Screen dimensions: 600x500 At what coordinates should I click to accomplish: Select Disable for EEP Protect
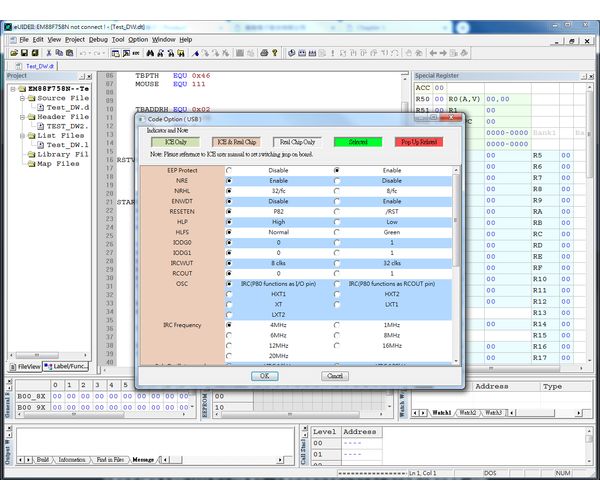(230, 171)
